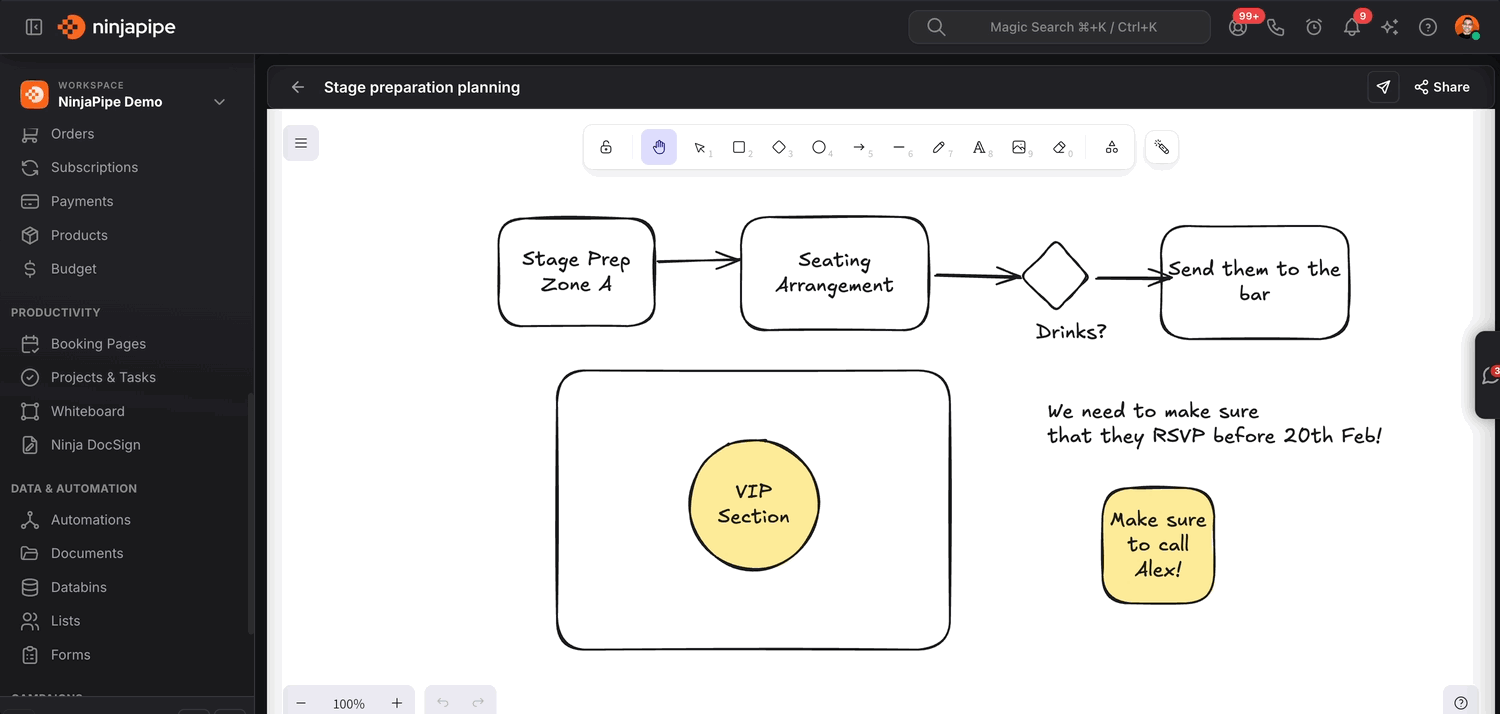The image size is (1500, 714).
Task: Go back using the back arrow
Action: 298,87
